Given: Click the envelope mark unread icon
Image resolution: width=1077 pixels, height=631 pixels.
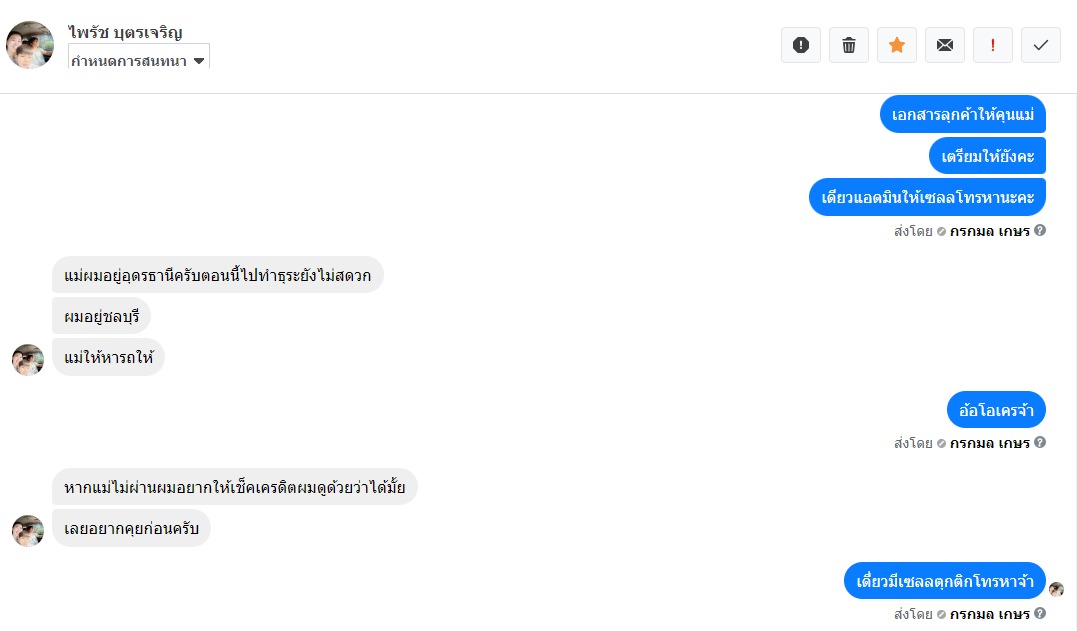Looking at the screenshot, I should click(945, 45).
